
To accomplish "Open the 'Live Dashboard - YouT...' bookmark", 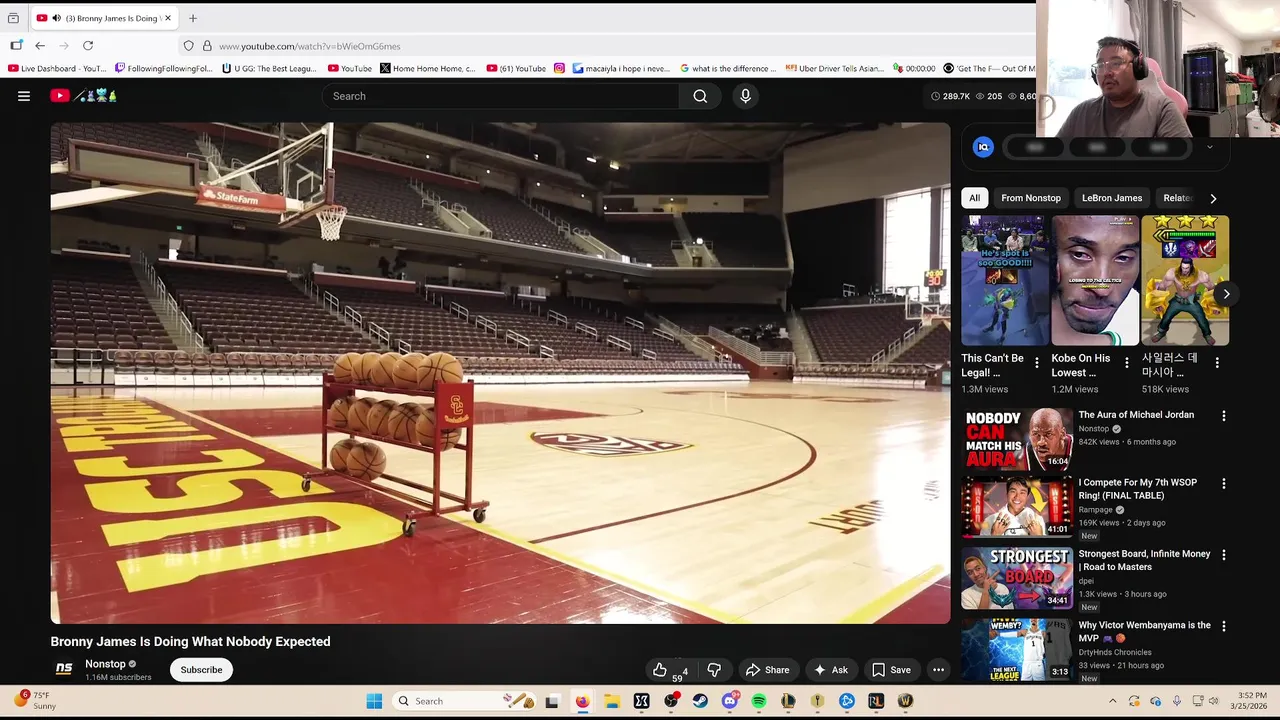I will click(x=57, y=69).
